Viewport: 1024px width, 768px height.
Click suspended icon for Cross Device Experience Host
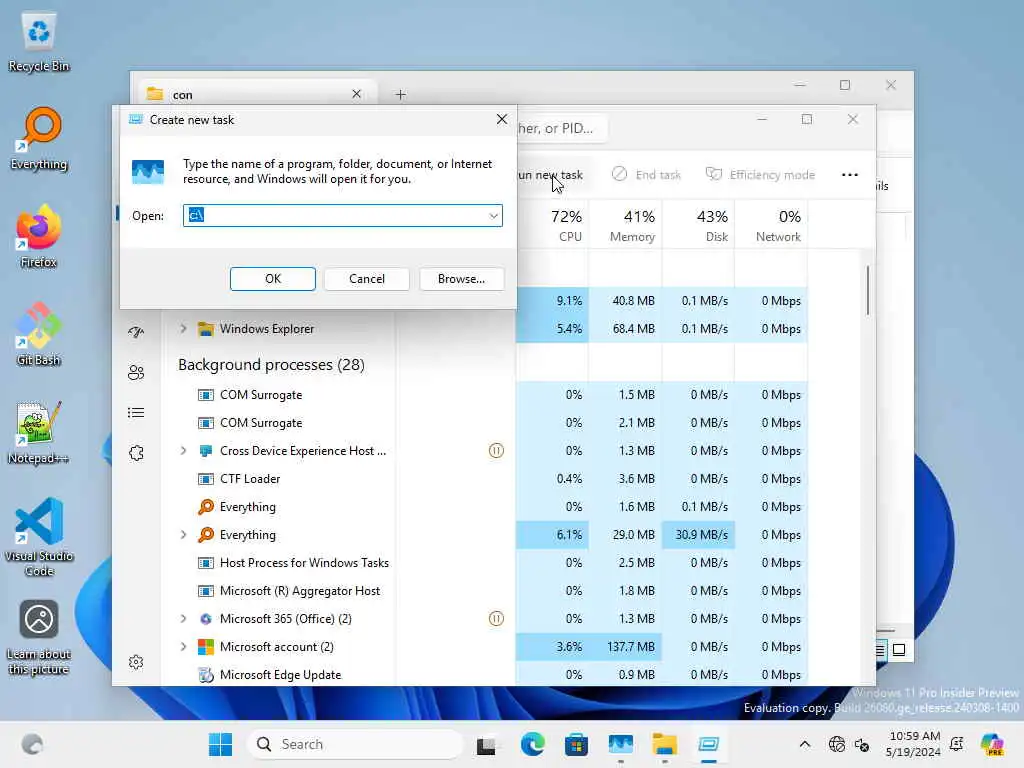click(496, 451)
